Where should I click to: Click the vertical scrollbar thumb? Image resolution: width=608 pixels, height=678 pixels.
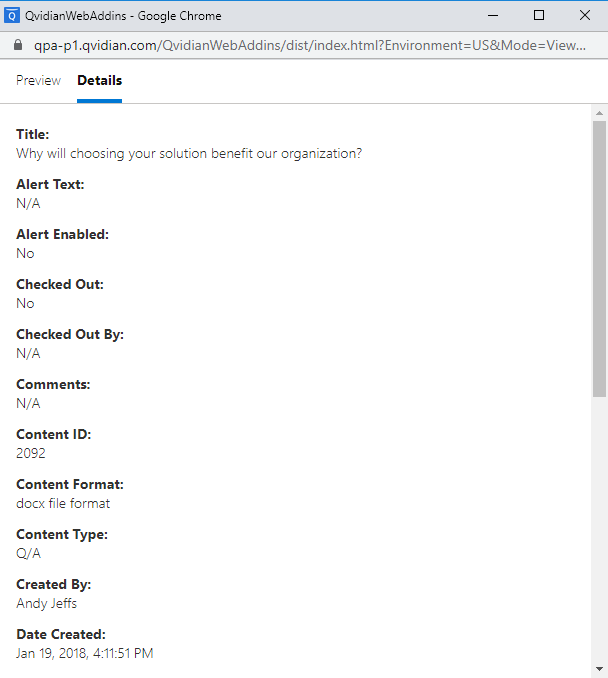(x=599, y=259)
